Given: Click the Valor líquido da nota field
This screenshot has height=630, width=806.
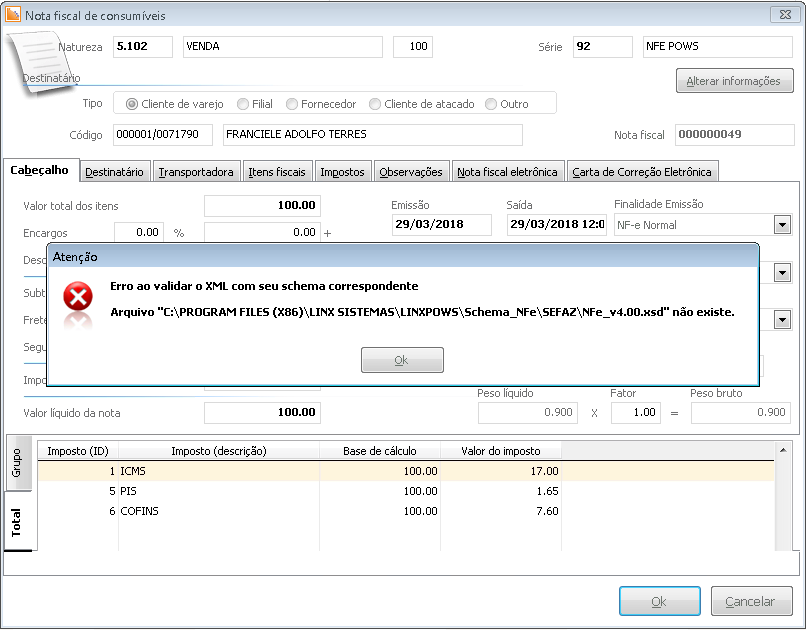Looking at the screenshot, I should pos(262,413).
